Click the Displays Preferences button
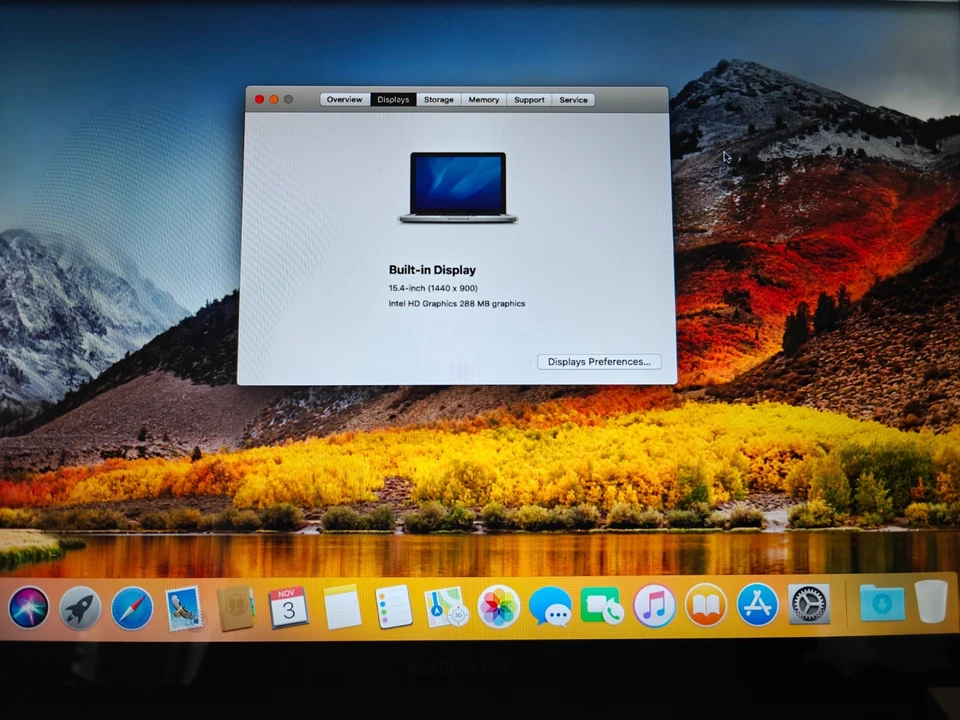 pyautogui.click(x=598, y=361)
